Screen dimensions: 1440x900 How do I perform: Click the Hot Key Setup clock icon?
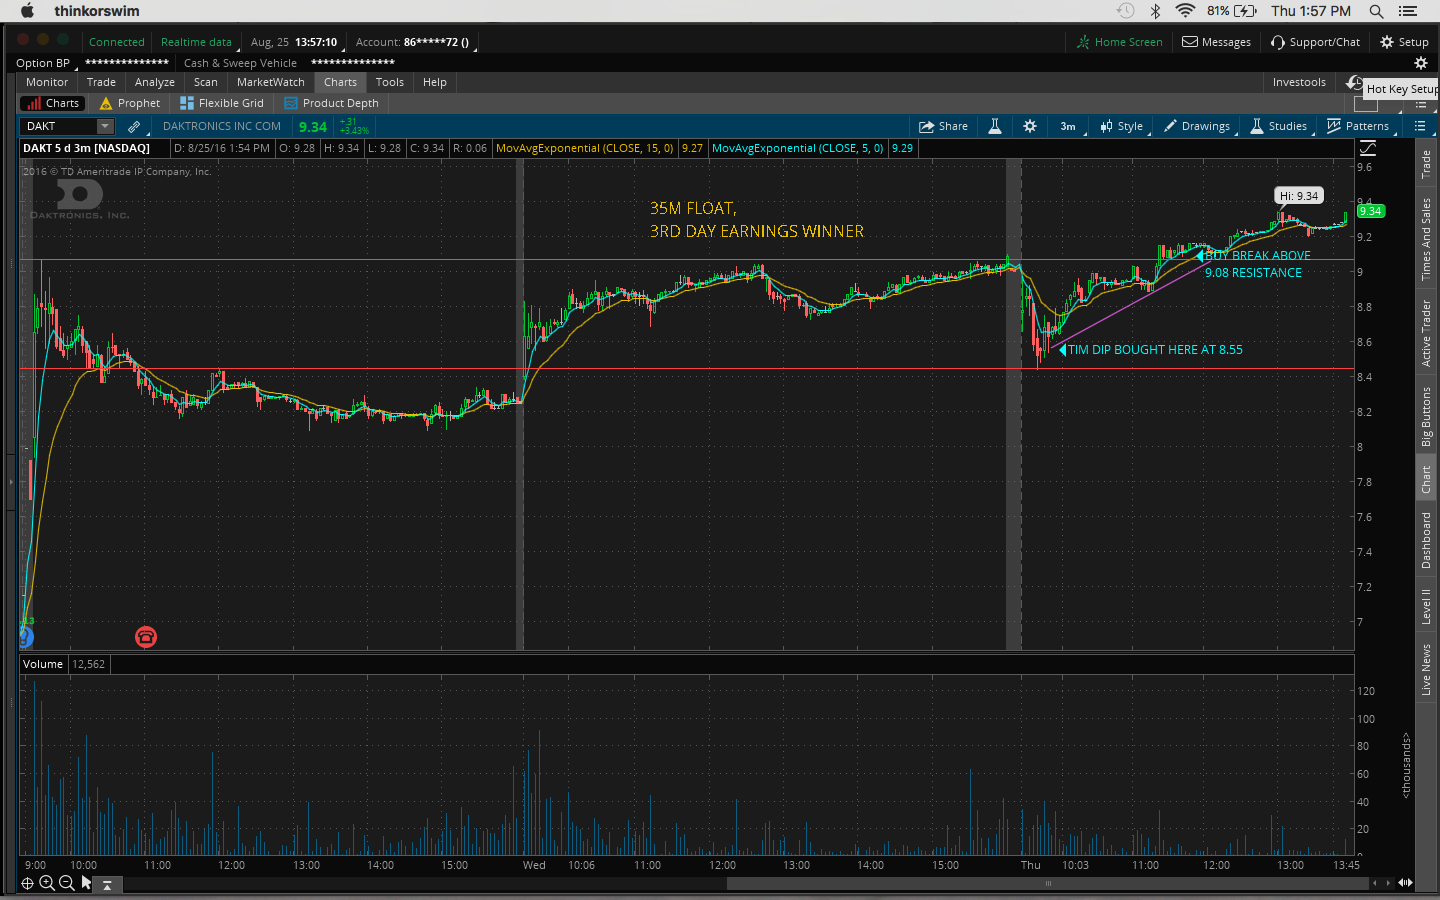(x=1354, y=83)
